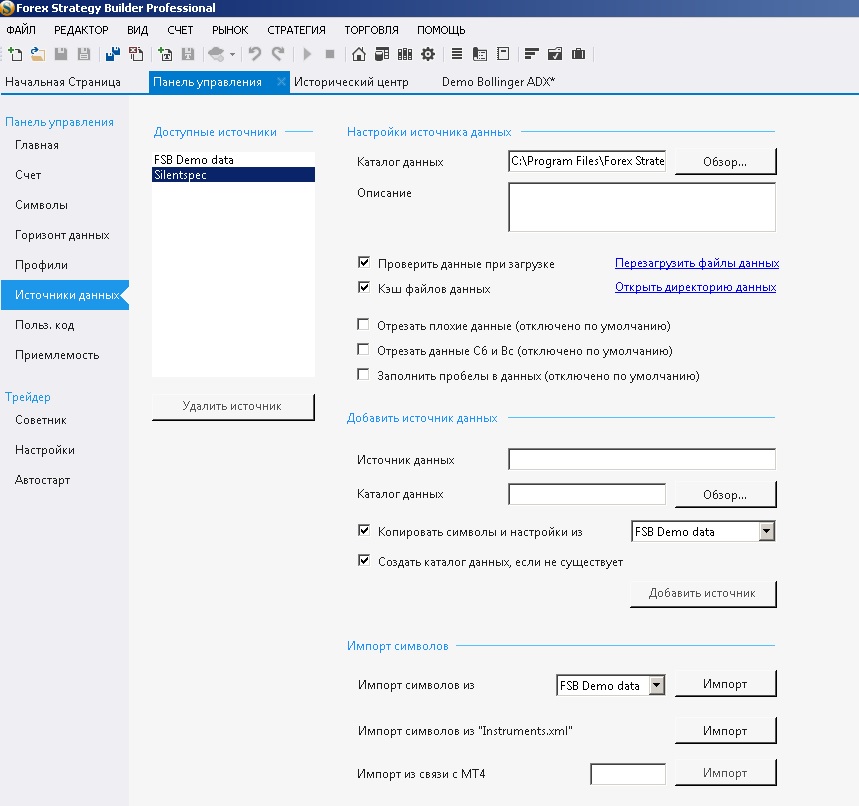Image resolution: width=859 pixels, height=806 pixels.
Task: Open the РЕДАКТОР menu
Action: coord(81,30)
